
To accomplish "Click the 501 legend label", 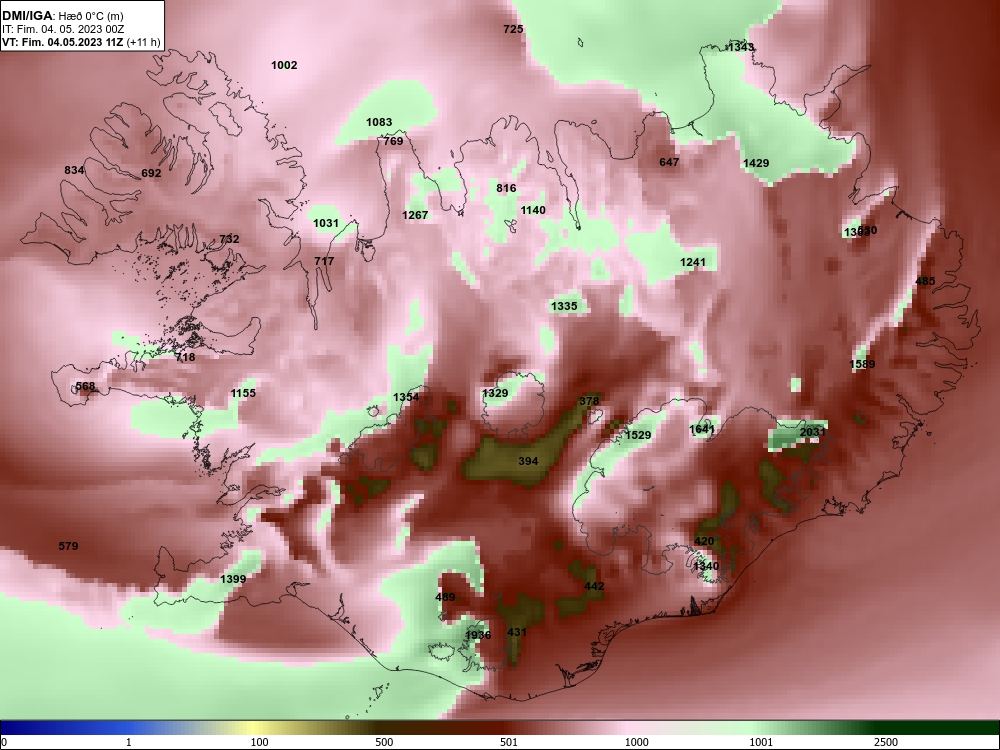I will click(508, 742).
